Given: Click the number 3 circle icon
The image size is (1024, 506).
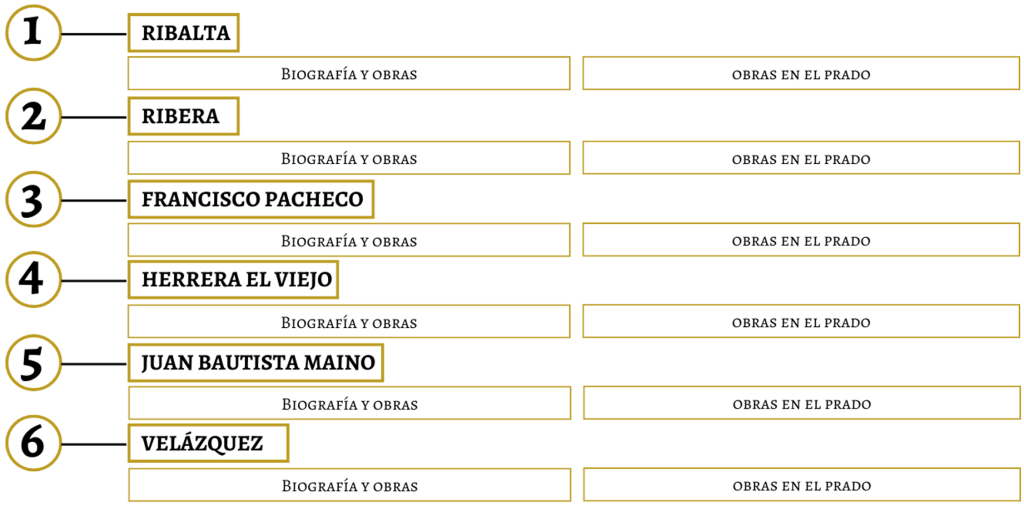Looking at the screenshot, I should coord(33,199).
